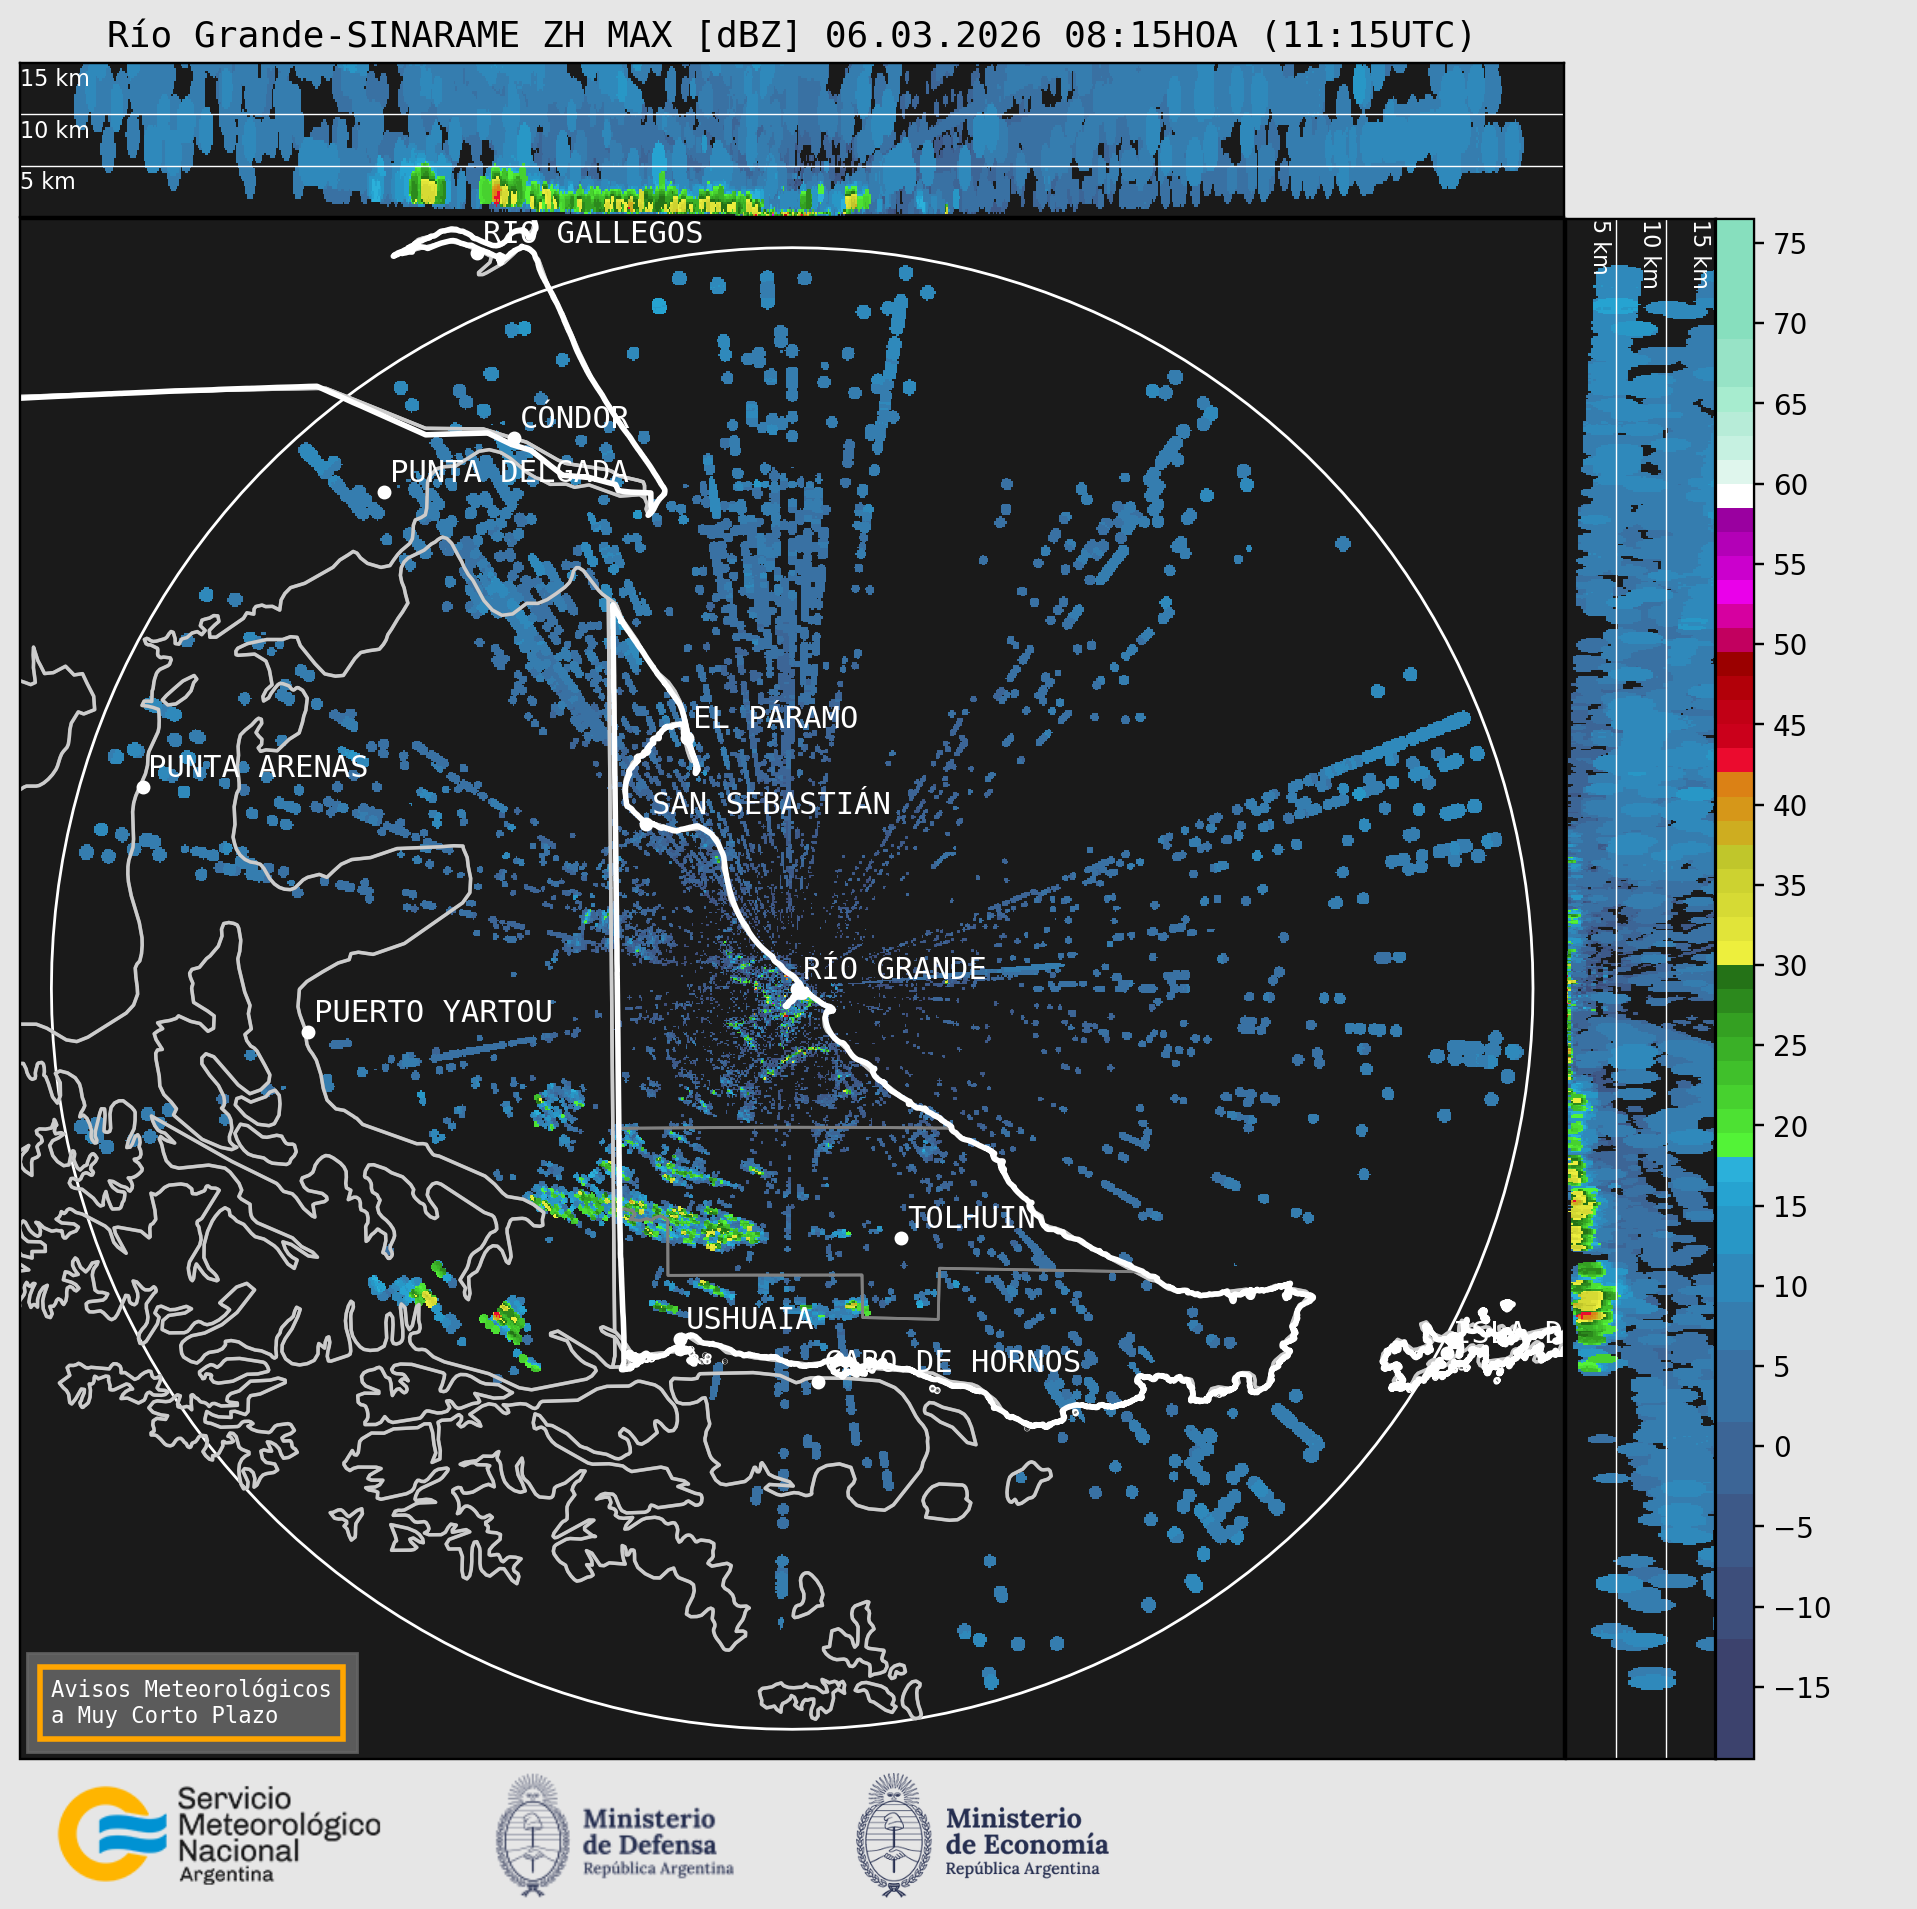Screen dimensions: 1917x1909
Task: Click the colorbar tick label 75
Action: pyautogui.click(x=1790, y=244)
